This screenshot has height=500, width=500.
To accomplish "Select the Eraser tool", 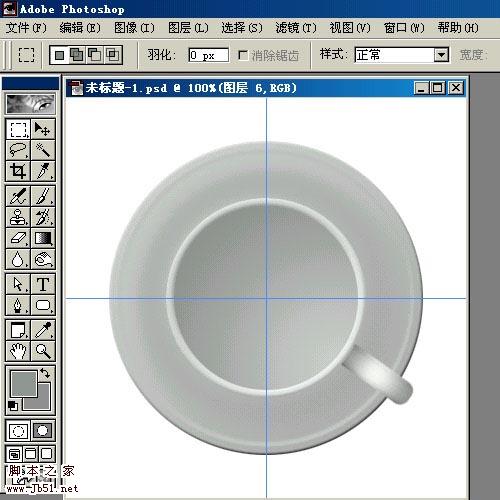I will click(18, 238).
